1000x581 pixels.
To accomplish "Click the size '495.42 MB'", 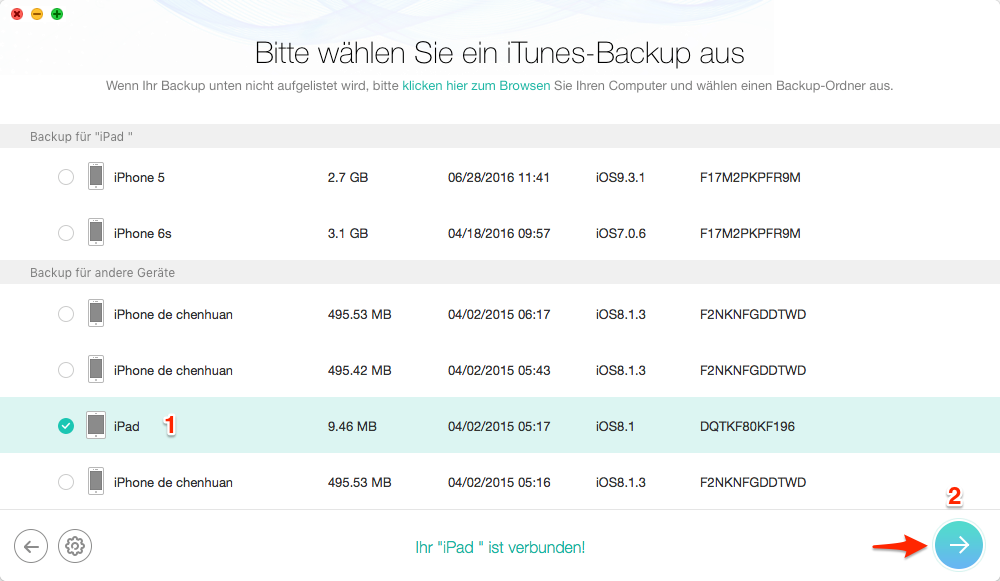I will [x=359, y=371].
